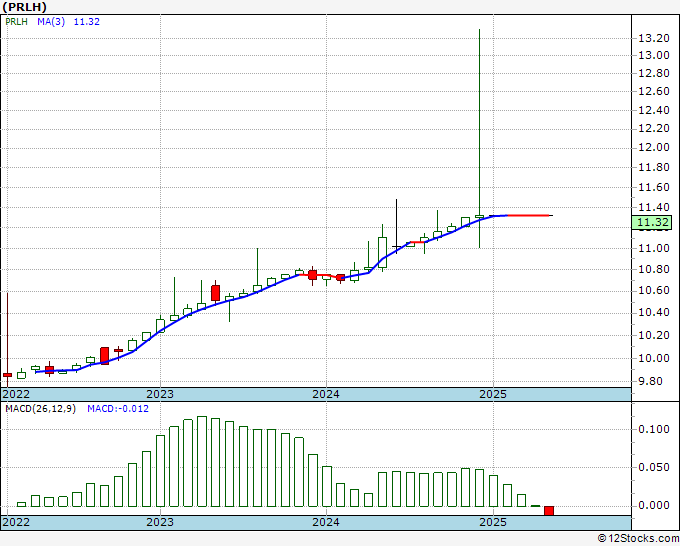Click the 12Stocks.com watermark link
This screenshot has width=680, height=546.
click(x=638, y=538)
